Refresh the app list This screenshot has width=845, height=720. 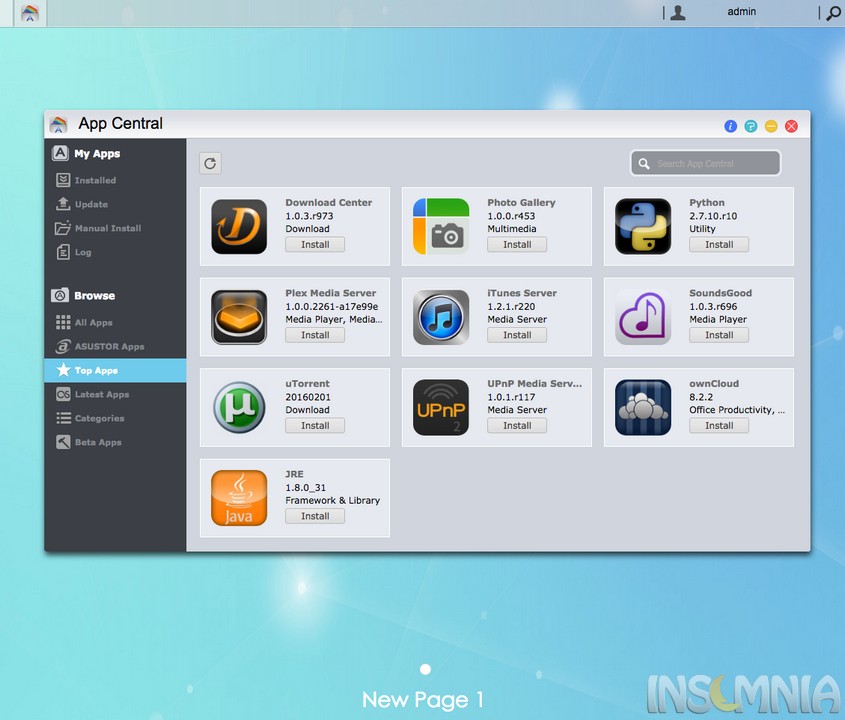point(210,163)
